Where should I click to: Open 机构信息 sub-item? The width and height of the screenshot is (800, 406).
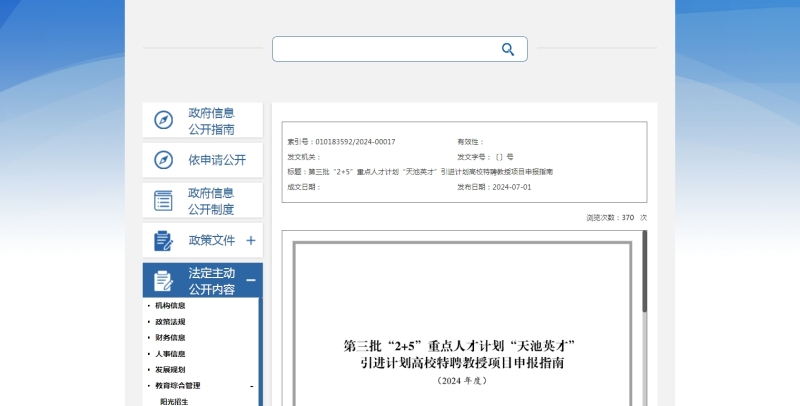click(x=170, y=306)
